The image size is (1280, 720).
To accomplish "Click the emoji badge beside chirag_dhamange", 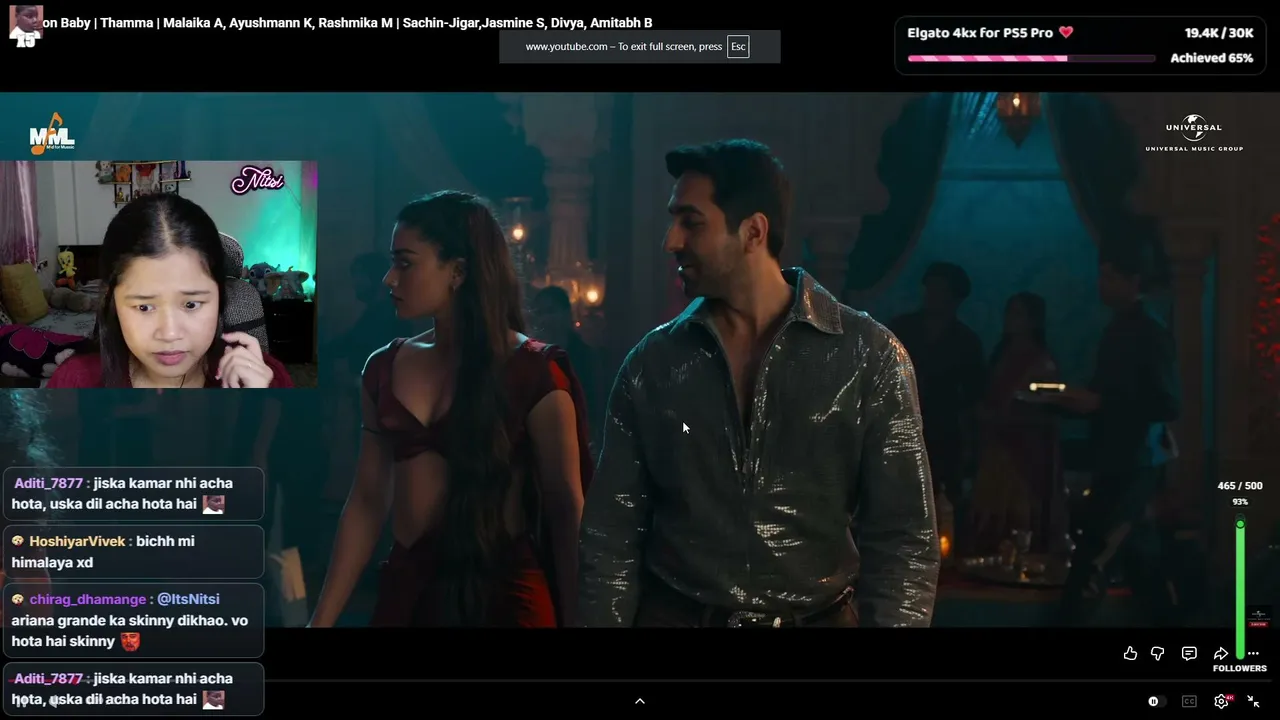I will point(18,599).
